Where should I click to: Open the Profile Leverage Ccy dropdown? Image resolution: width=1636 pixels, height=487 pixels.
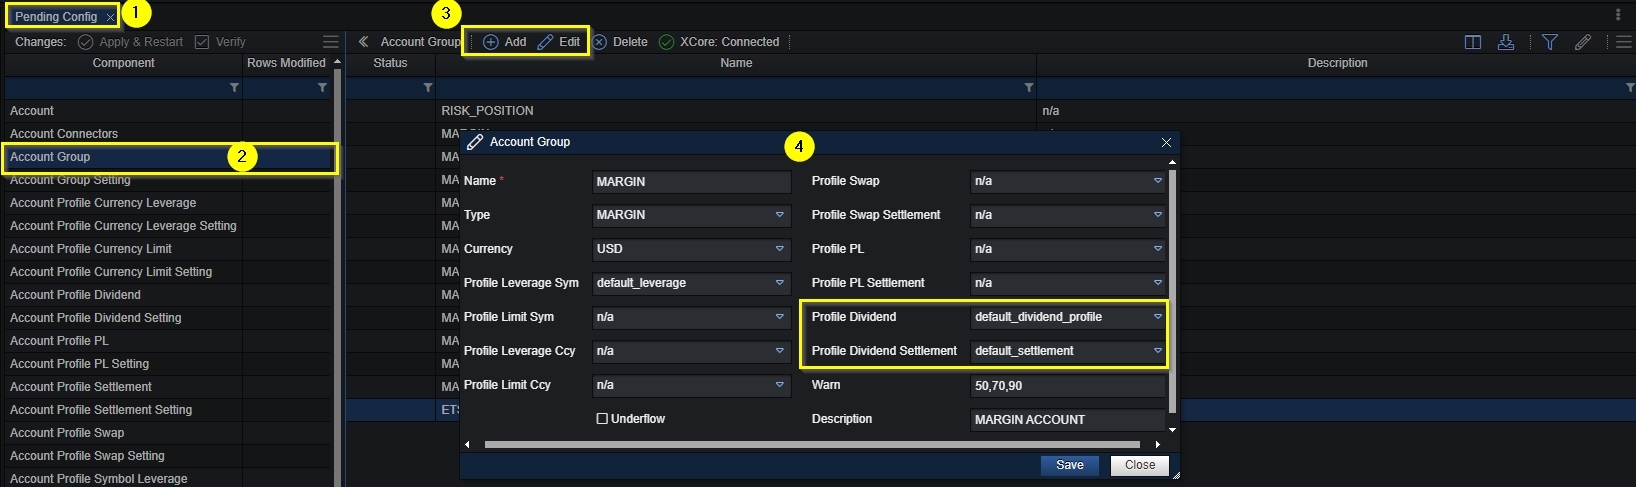pos(691,351)
